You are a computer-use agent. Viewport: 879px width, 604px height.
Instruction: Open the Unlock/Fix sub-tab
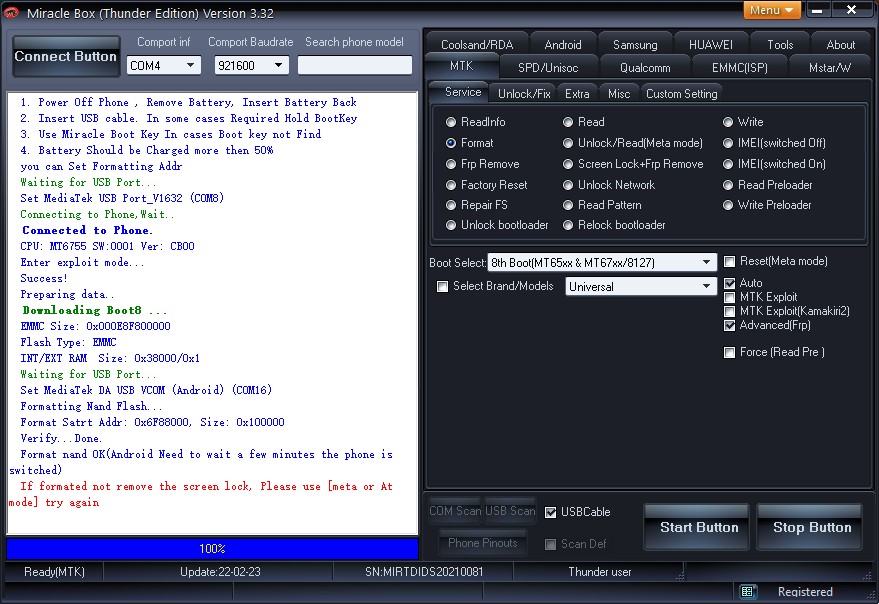click(x=524, y=94)
